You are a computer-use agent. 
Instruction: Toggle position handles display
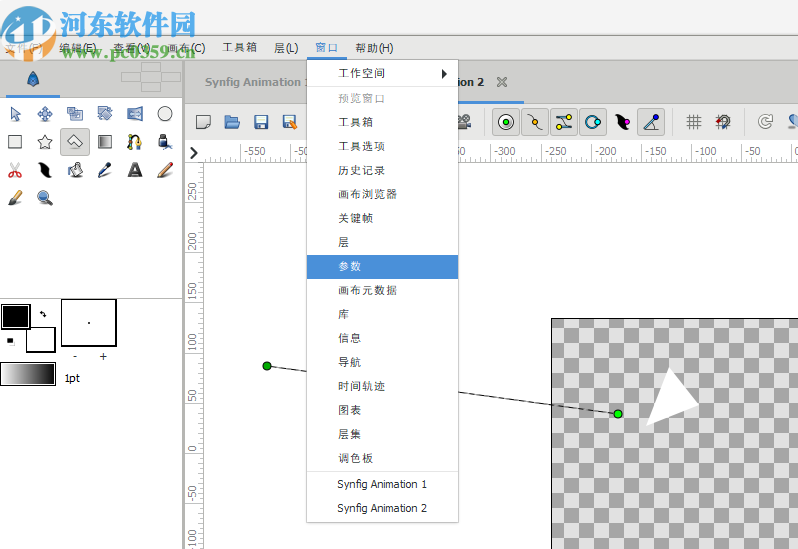tap(506, 122)
